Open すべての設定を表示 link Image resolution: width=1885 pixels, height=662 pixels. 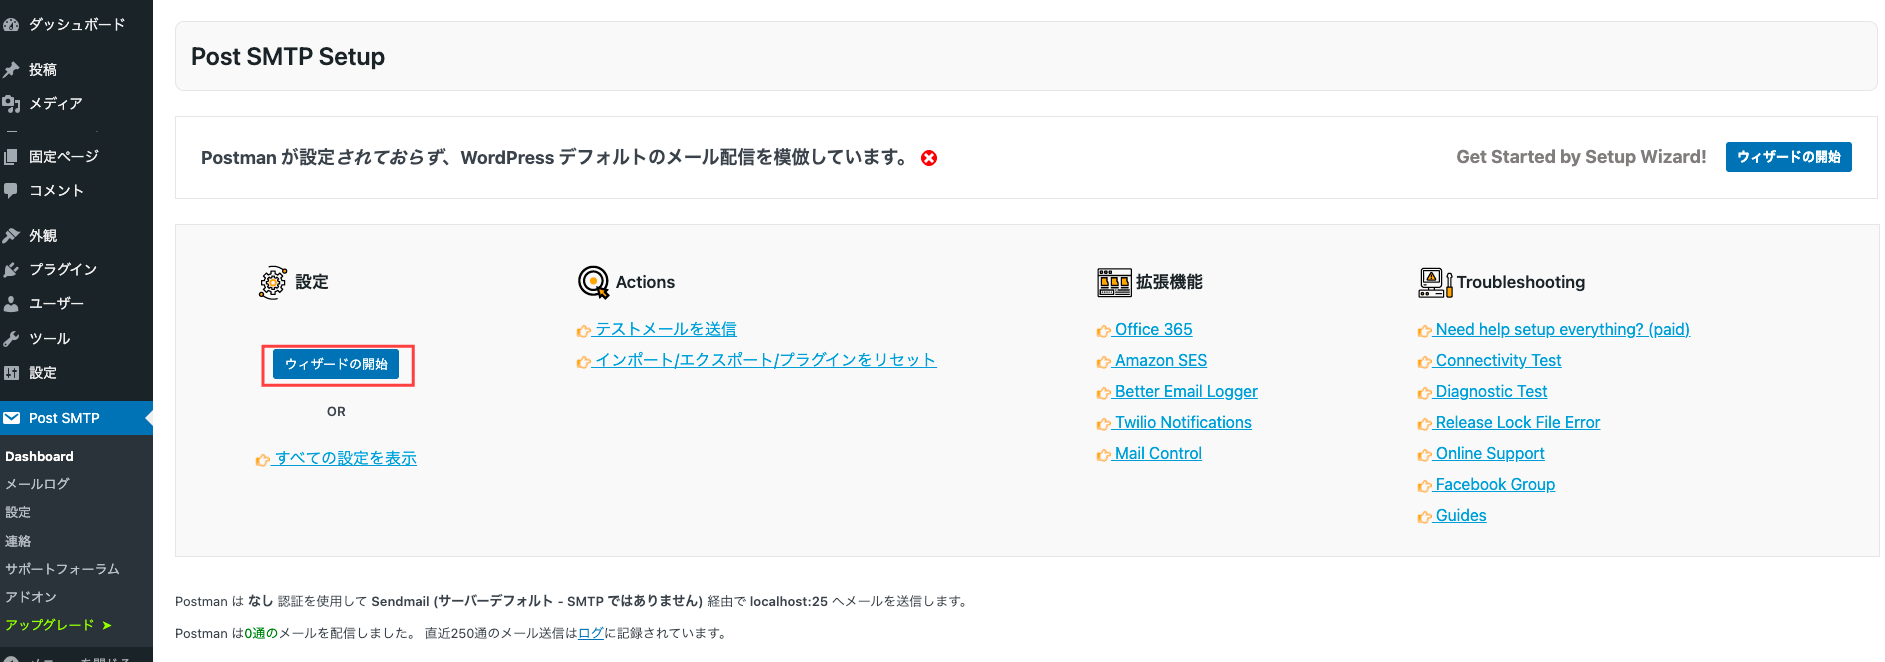[346, 458]
